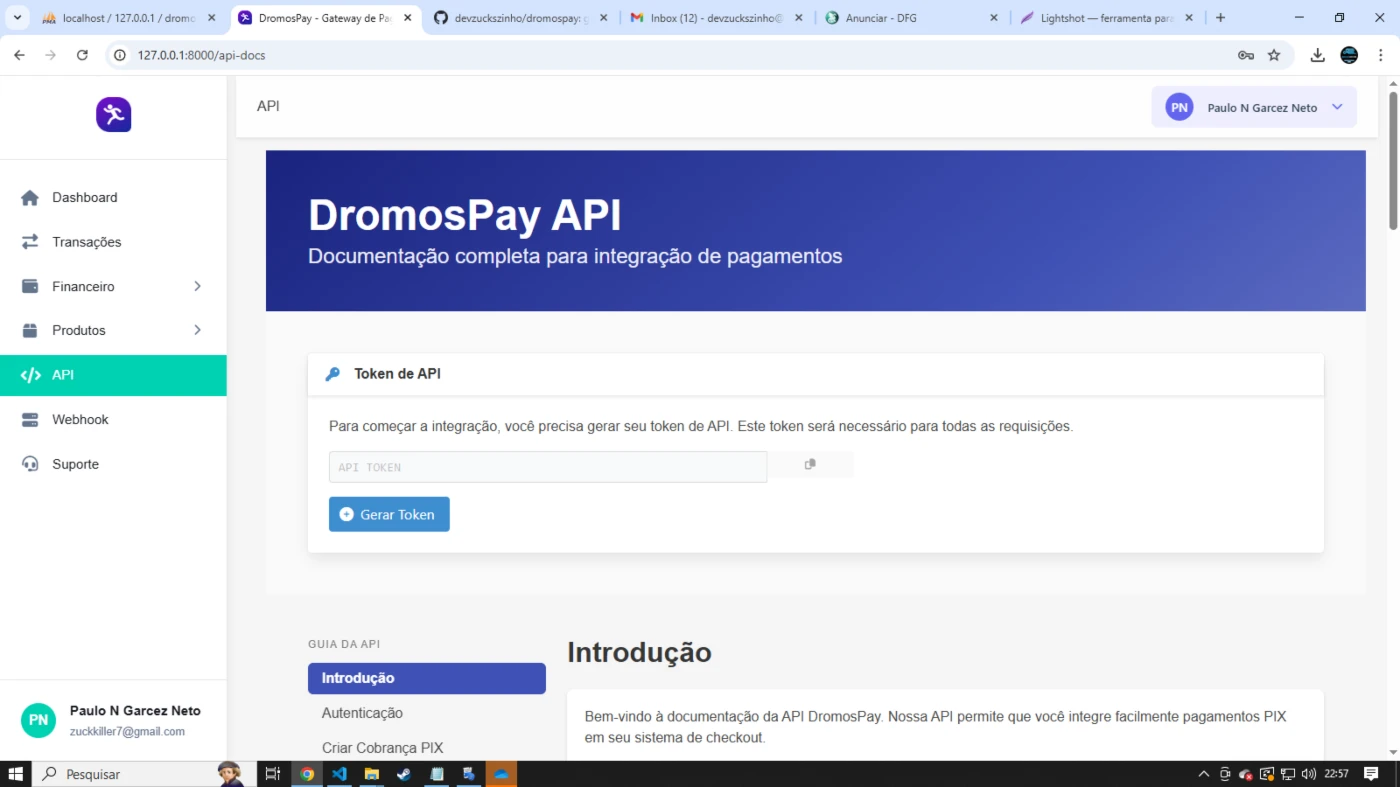This screenshot has height=787, width=1400.
Task: Open Task View on the taskbar
Action: pyautogui.click(x=272, y=774)
